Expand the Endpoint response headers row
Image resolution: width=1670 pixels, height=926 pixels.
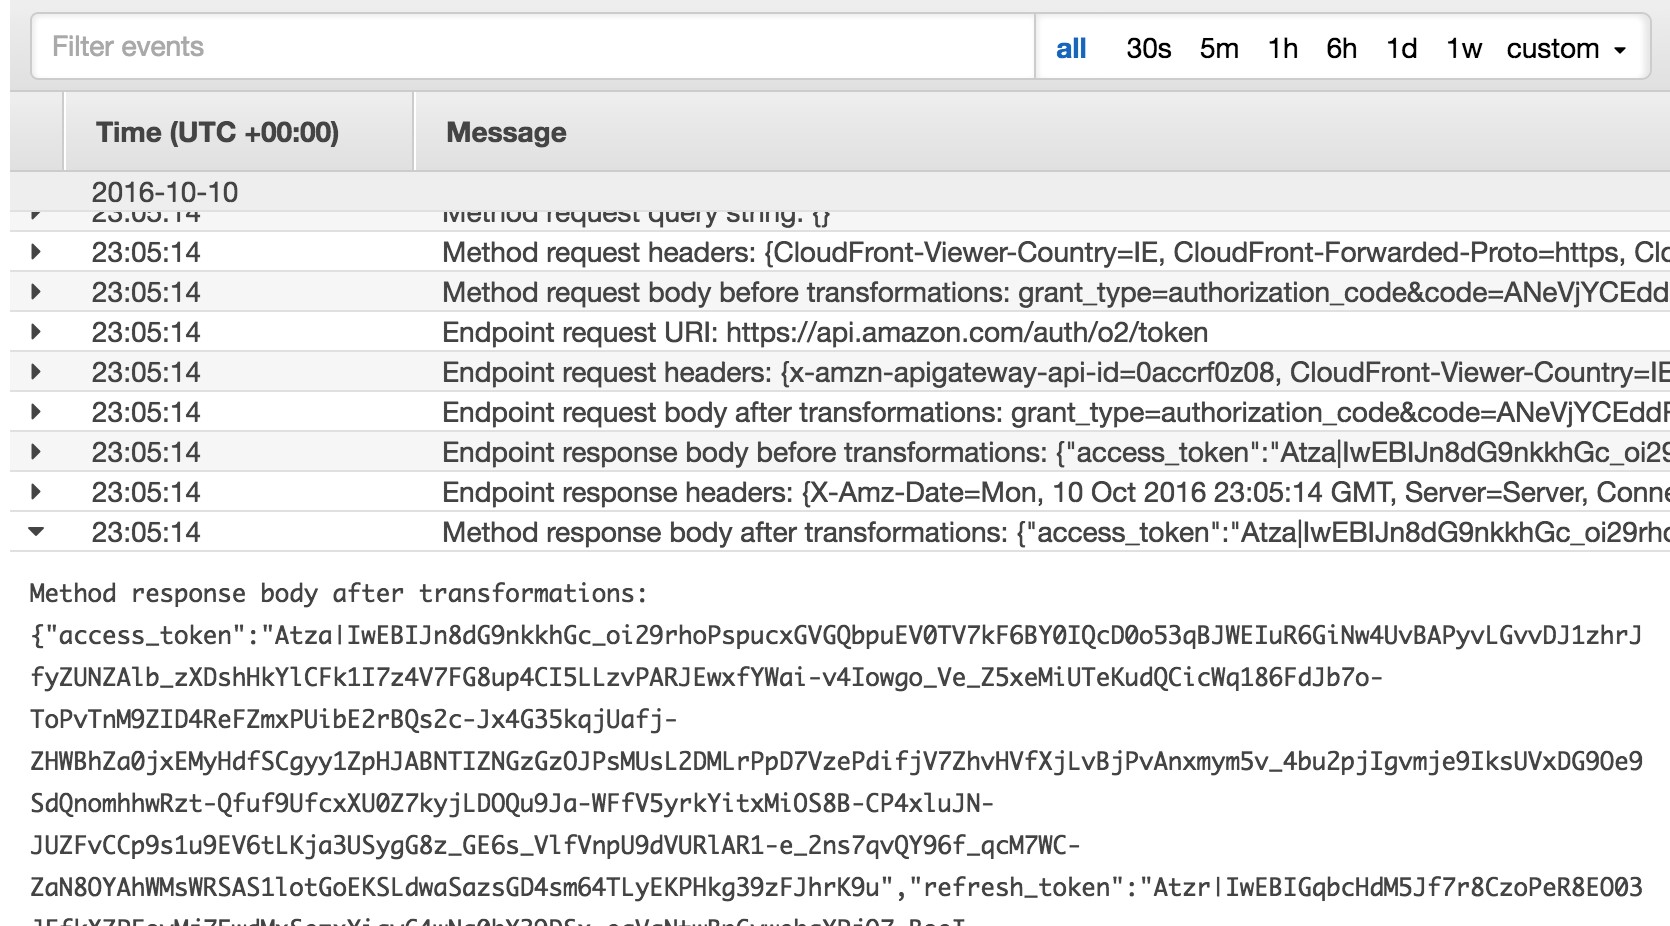[x=36, y=492]
